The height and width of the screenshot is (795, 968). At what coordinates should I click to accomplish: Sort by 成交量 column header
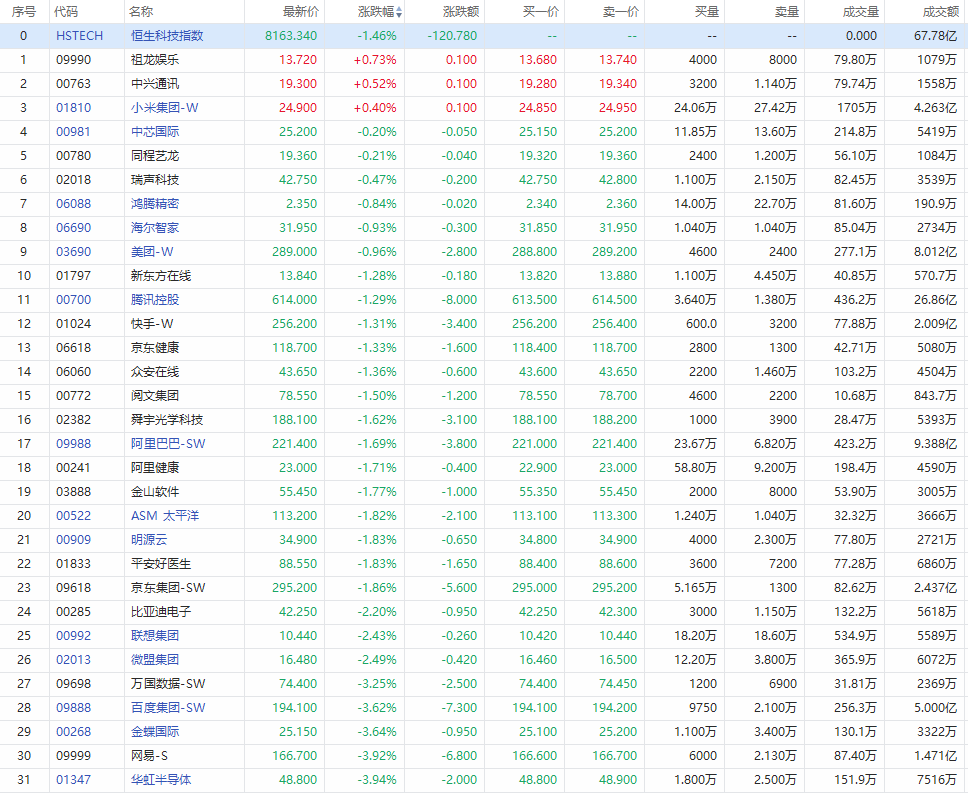pyautogui.click(x=861, y=12)
